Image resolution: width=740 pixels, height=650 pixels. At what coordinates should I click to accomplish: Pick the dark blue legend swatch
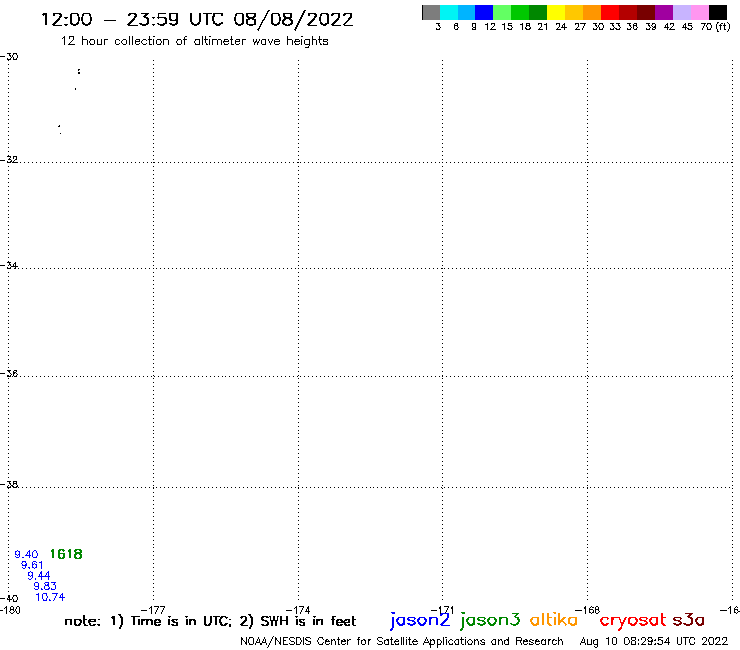484,12
